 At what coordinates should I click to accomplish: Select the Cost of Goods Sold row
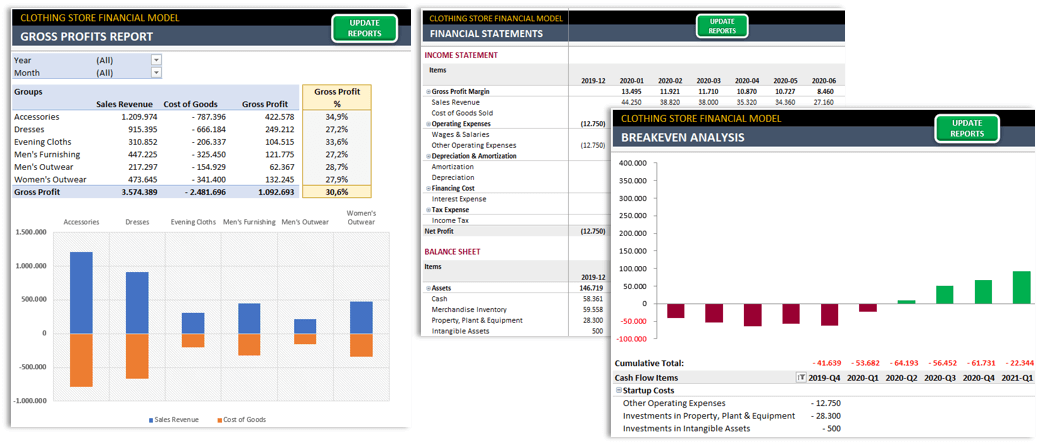(463, 113)
